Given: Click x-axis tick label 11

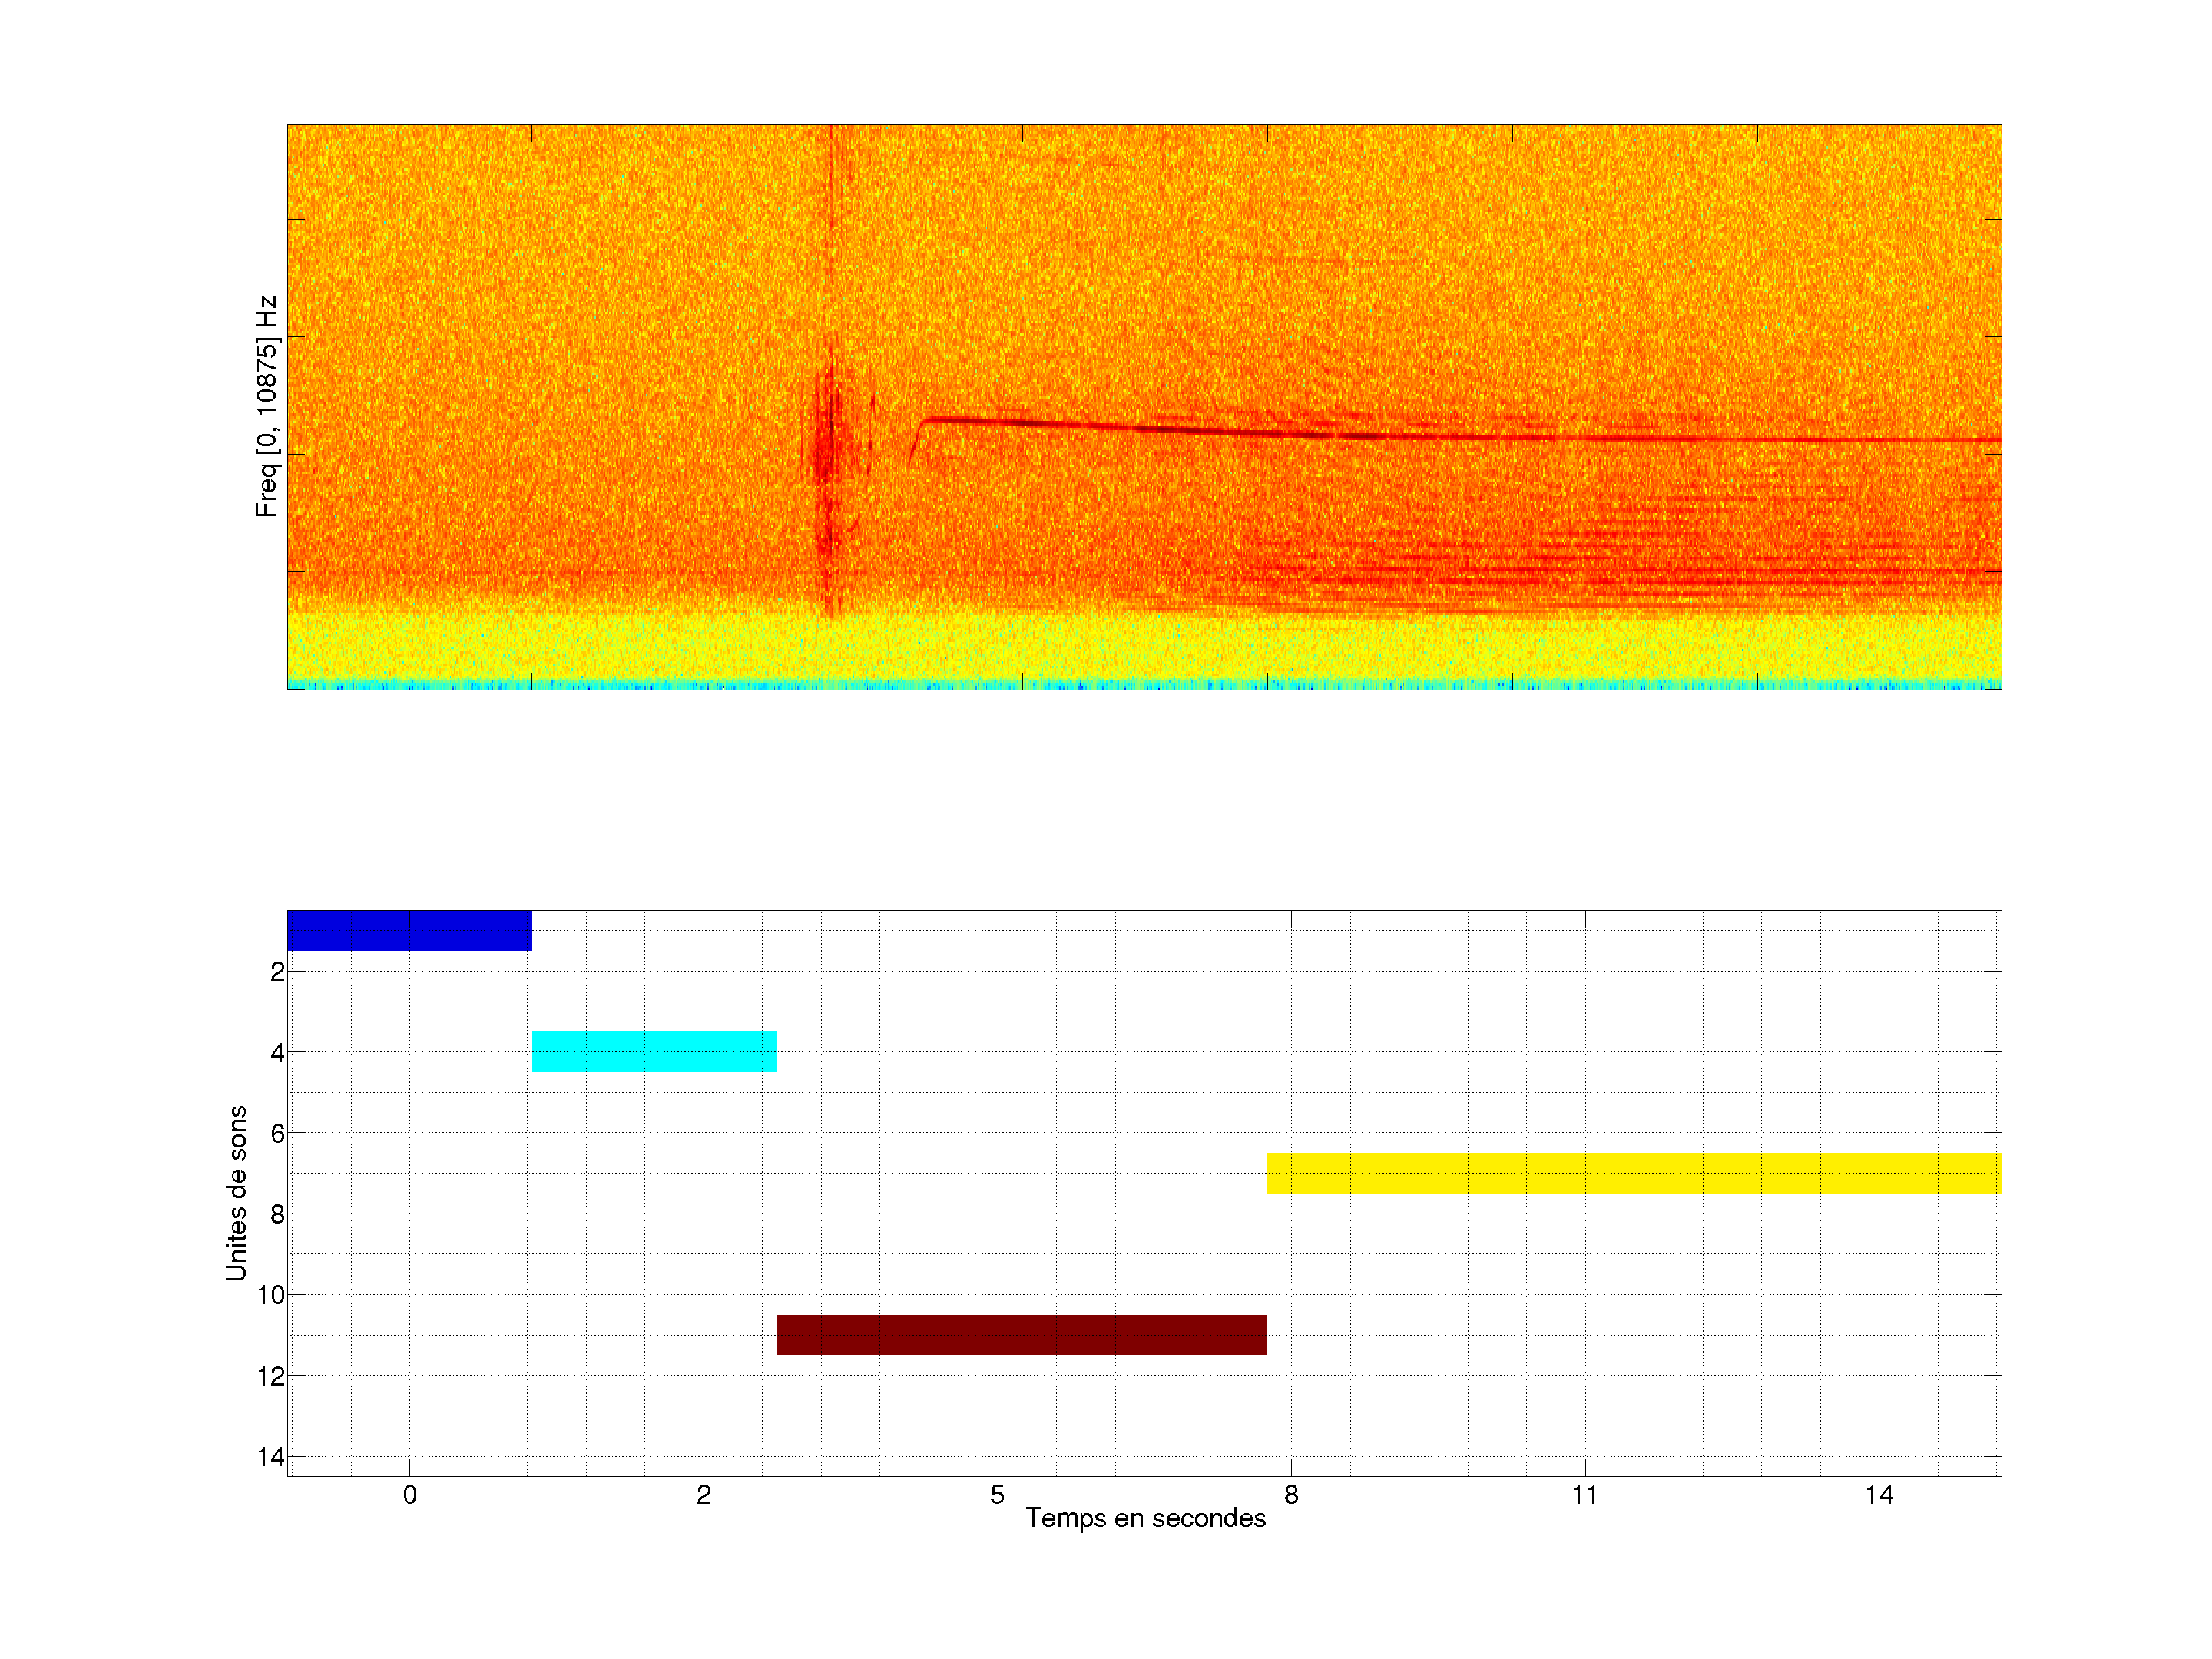Looking at the screenshot, I should pos(1584,1495).
